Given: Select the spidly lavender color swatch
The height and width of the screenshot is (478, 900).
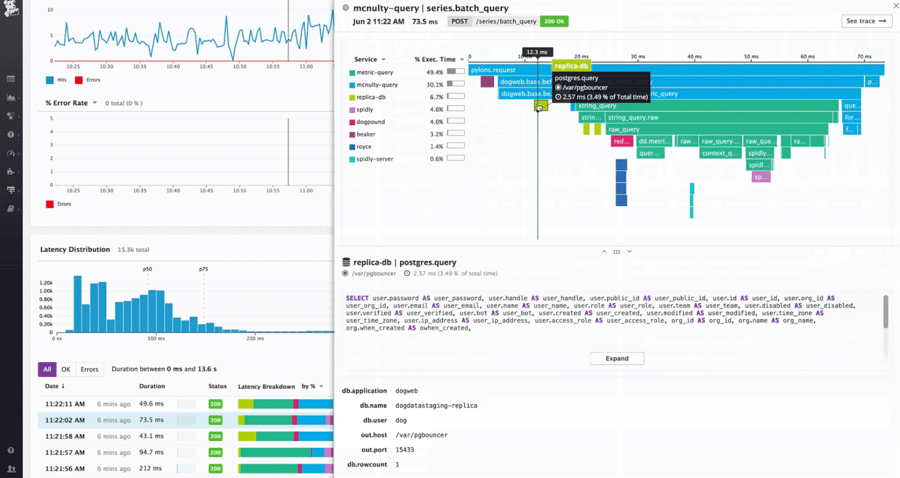Looking at the screenshot, I should [x=352, y=110].
